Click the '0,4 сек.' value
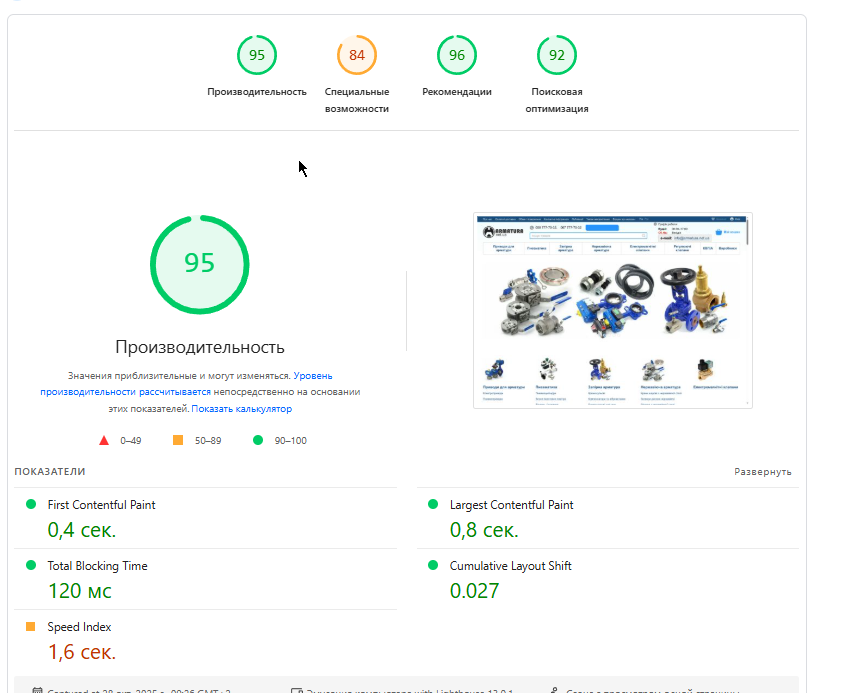 [82, 530]
